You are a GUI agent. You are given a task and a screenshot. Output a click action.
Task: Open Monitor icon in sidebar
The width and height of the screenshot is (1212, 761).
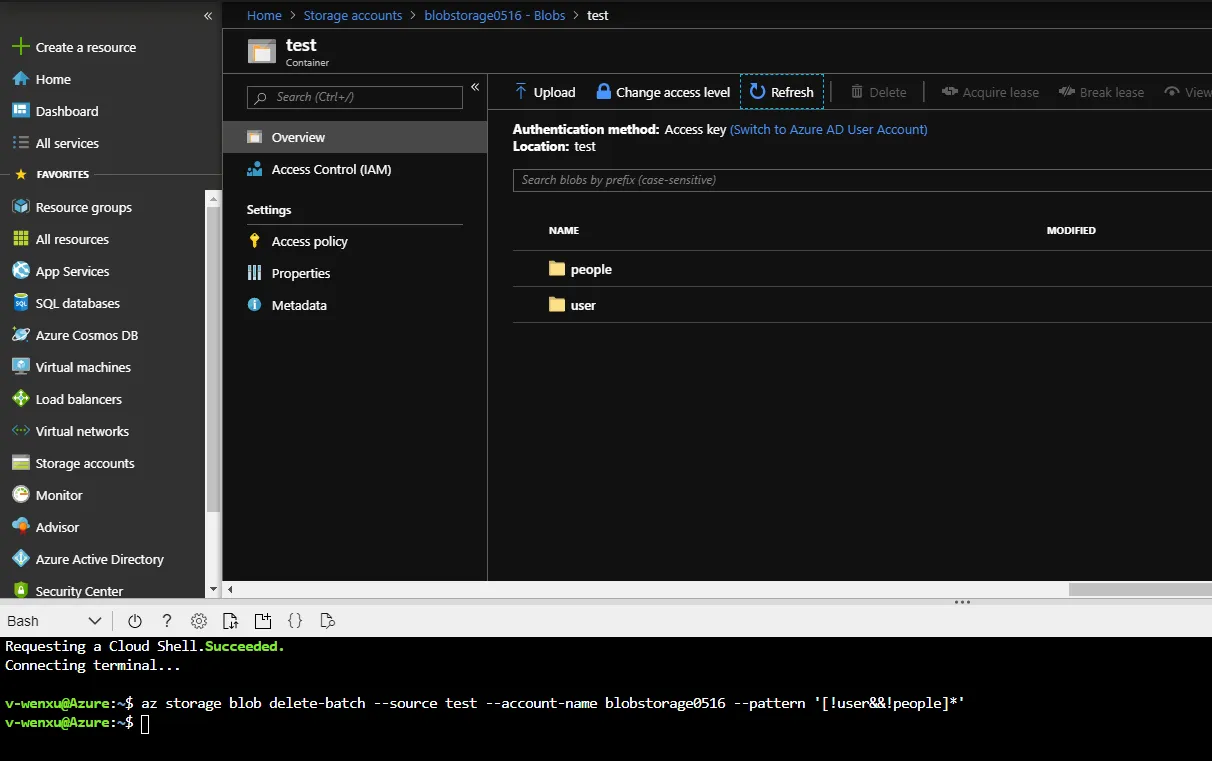point(20,495)
